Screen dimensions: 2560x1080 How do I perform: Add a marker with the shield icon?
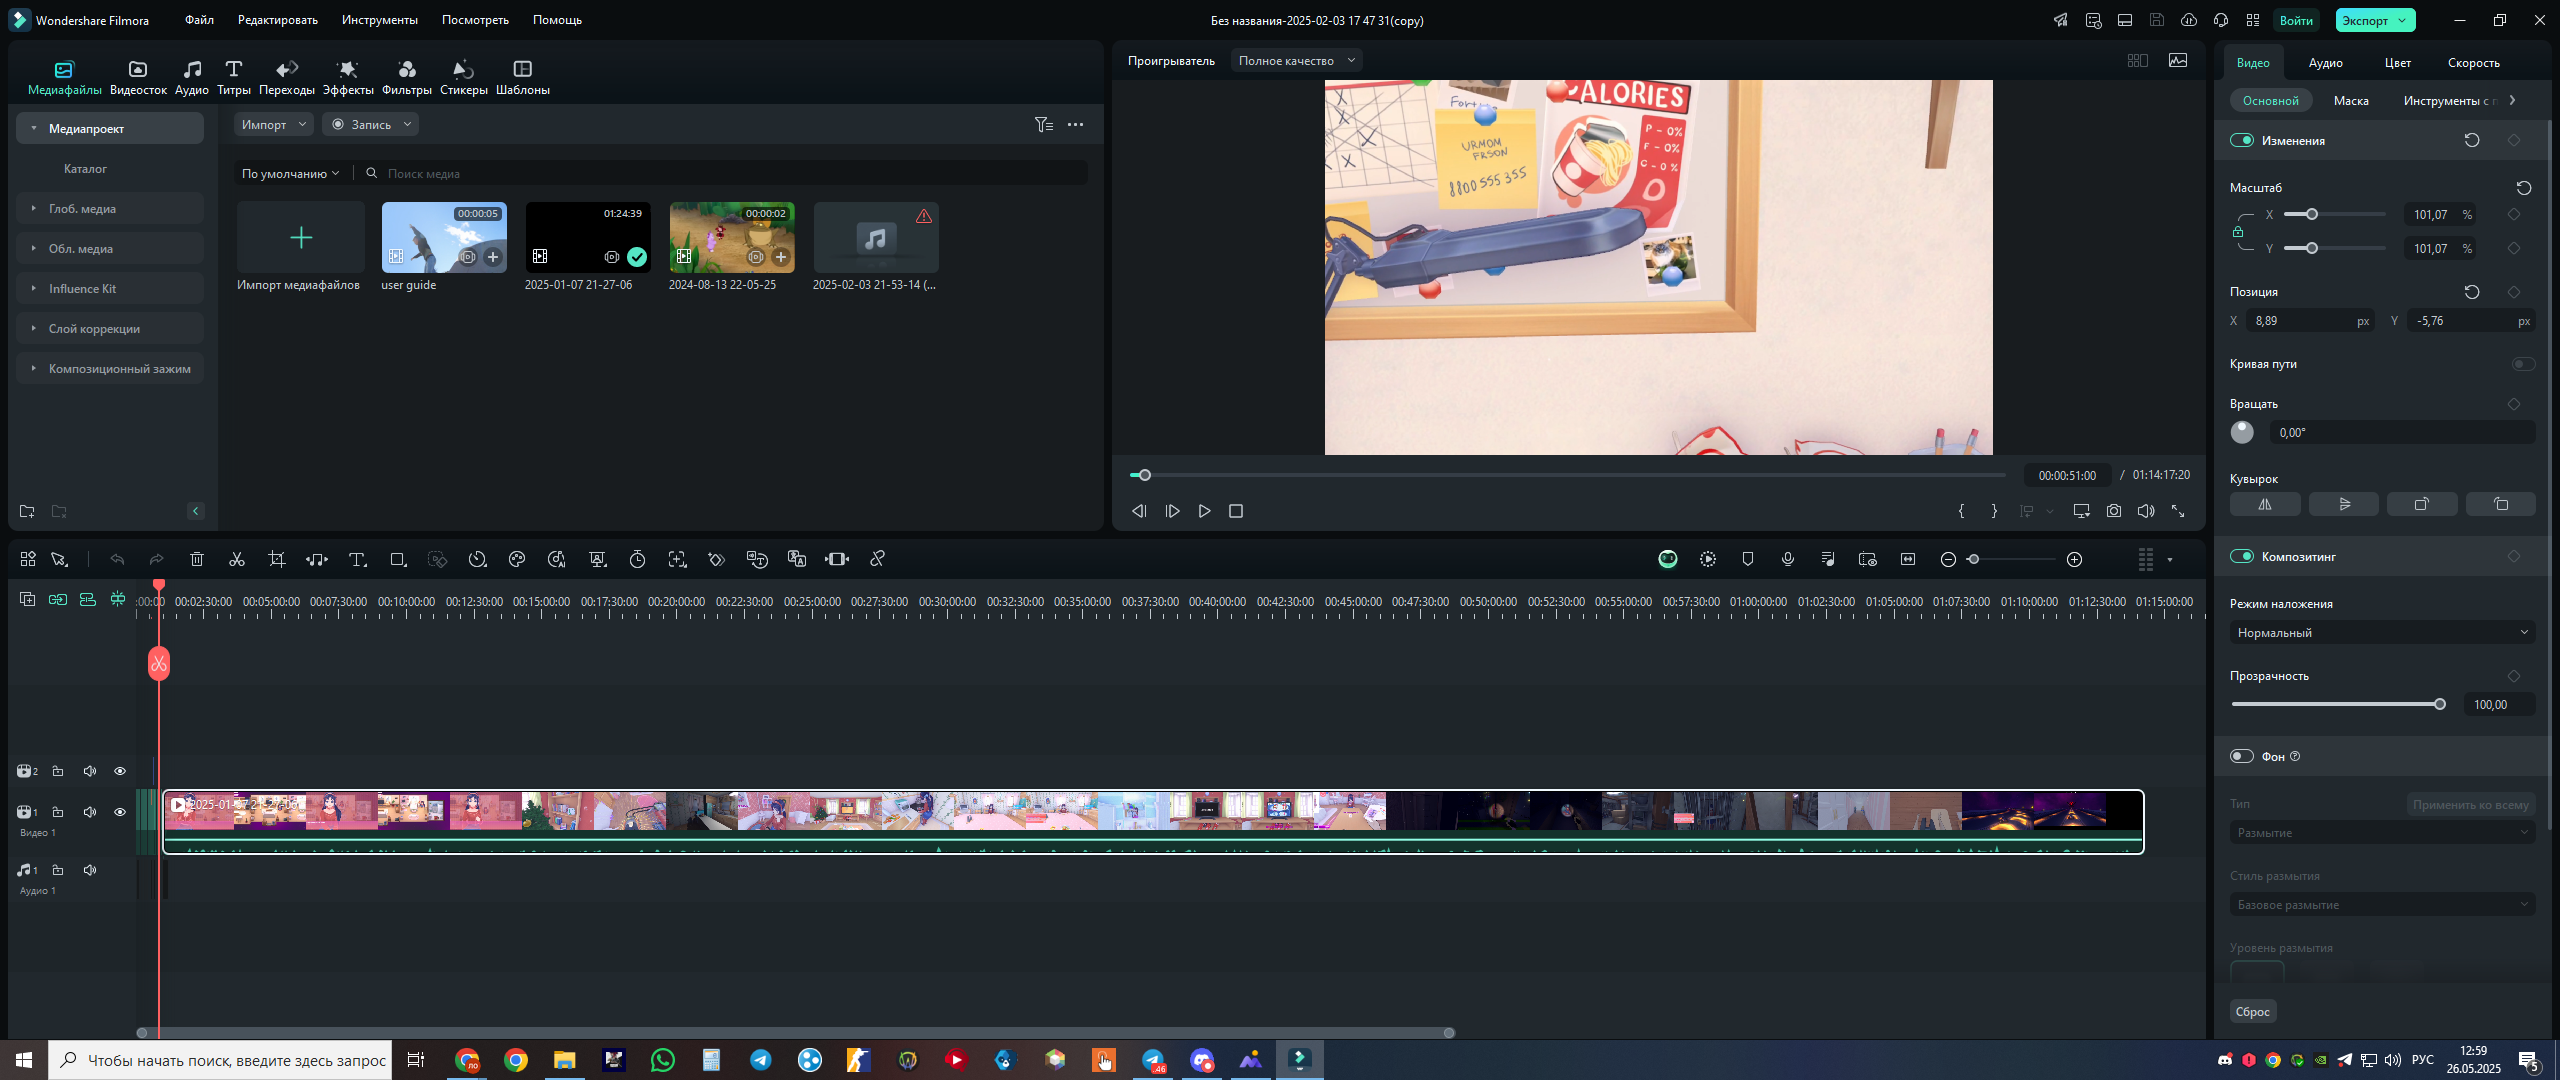coord(1748,559)
